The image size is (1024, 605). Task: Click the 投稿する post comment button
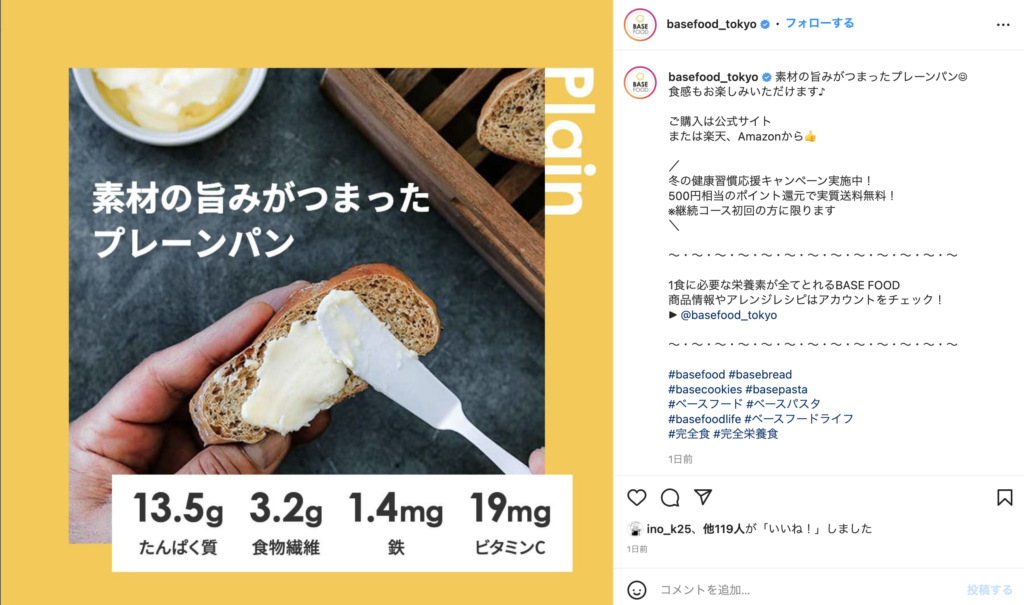(x=989, y=590)
